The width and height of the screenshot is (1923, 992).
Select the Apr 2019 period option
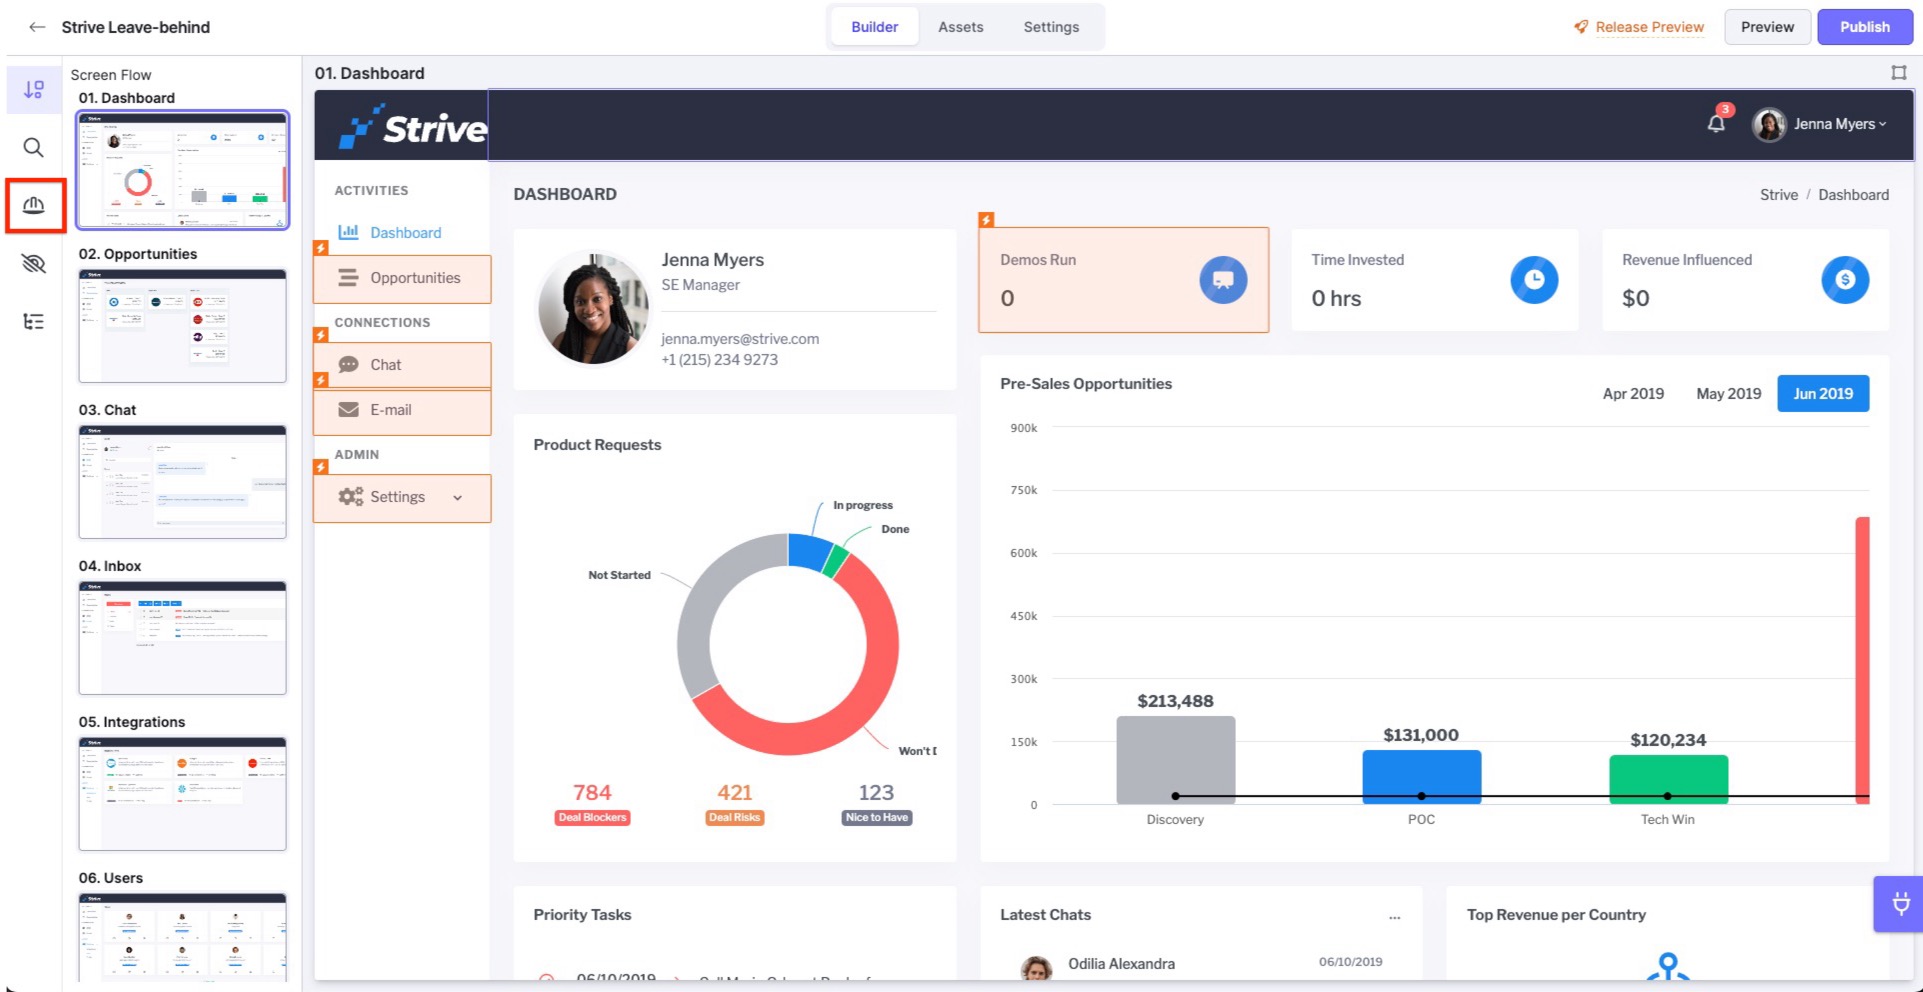tap(1633, 394)
